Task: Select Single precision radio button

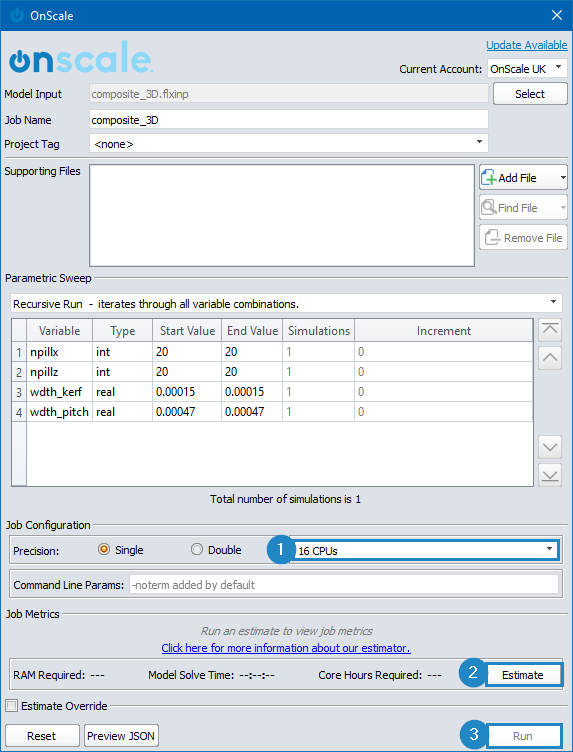Action: point(104,550)
